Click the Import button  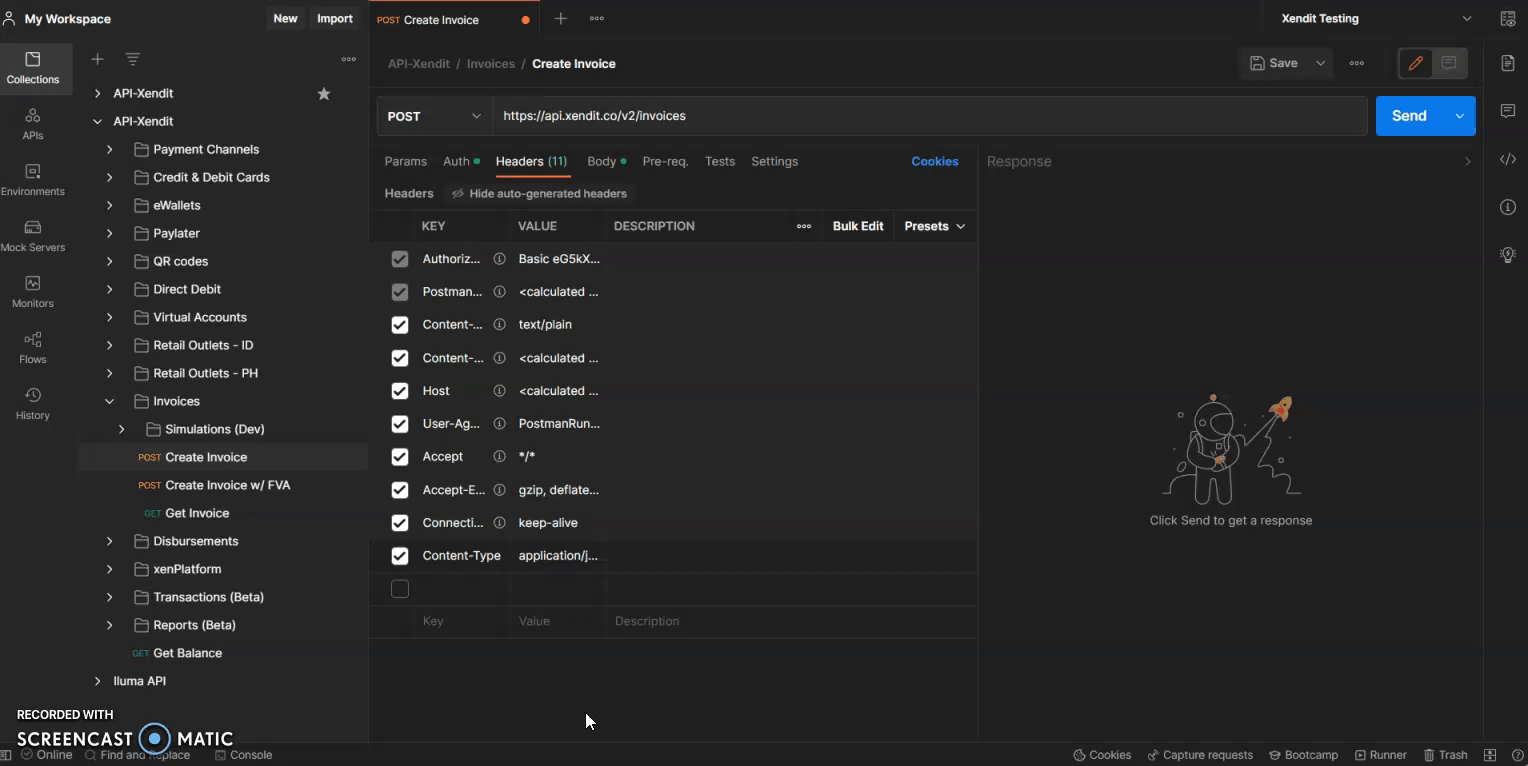tap(335, 19)
